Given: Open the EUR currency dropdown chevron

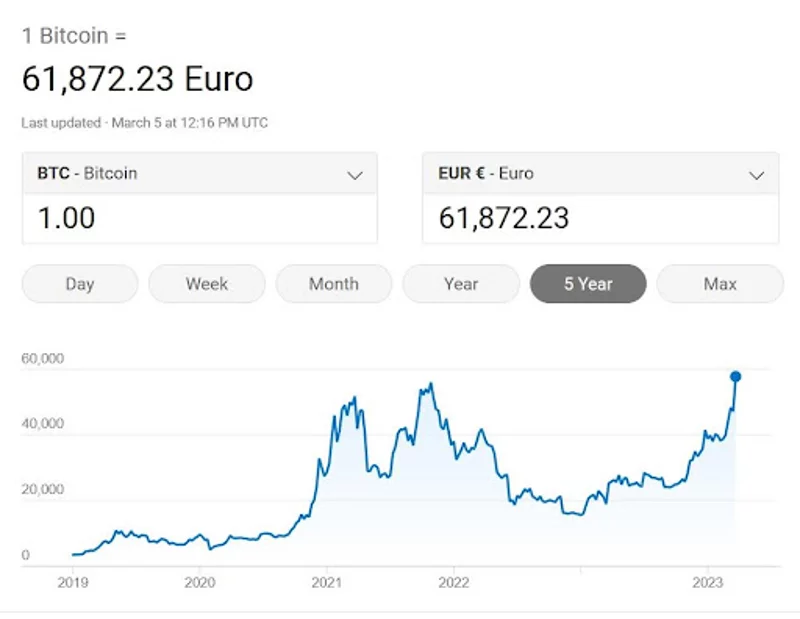Looking at the screenshot, I should point(757,175).
